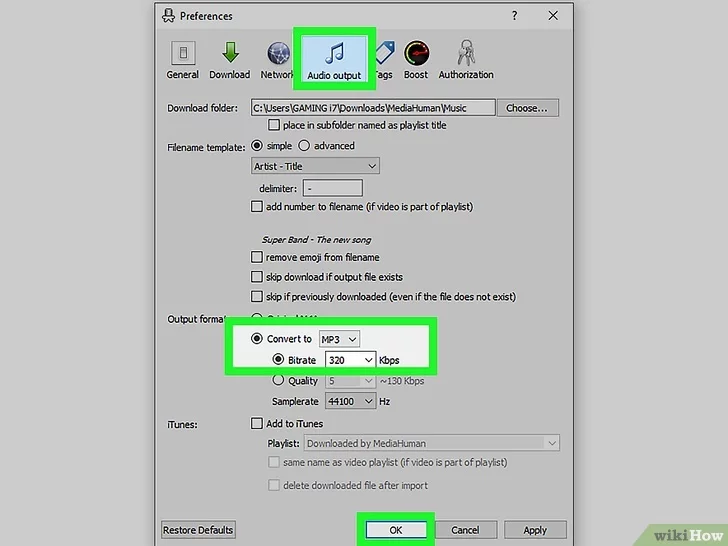Select the advanced filename template option

pos(304,146)
